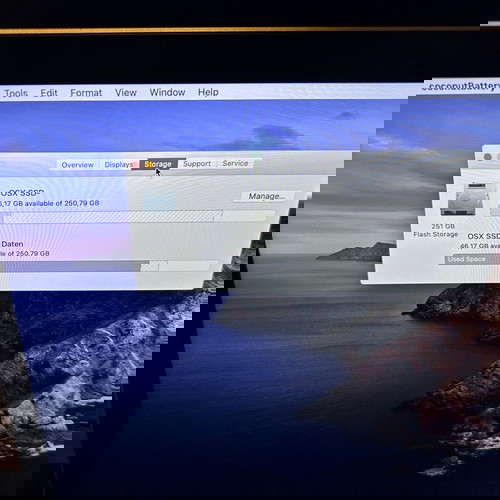This screenshot has height=500, width=500.
Task: Click the Manage... button
Action: (267, 196)
